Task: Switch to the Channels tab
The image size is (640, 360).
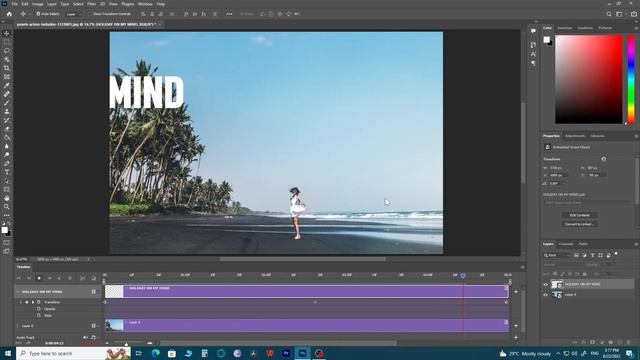Action: pyautogui.click(x=566, y=244)
